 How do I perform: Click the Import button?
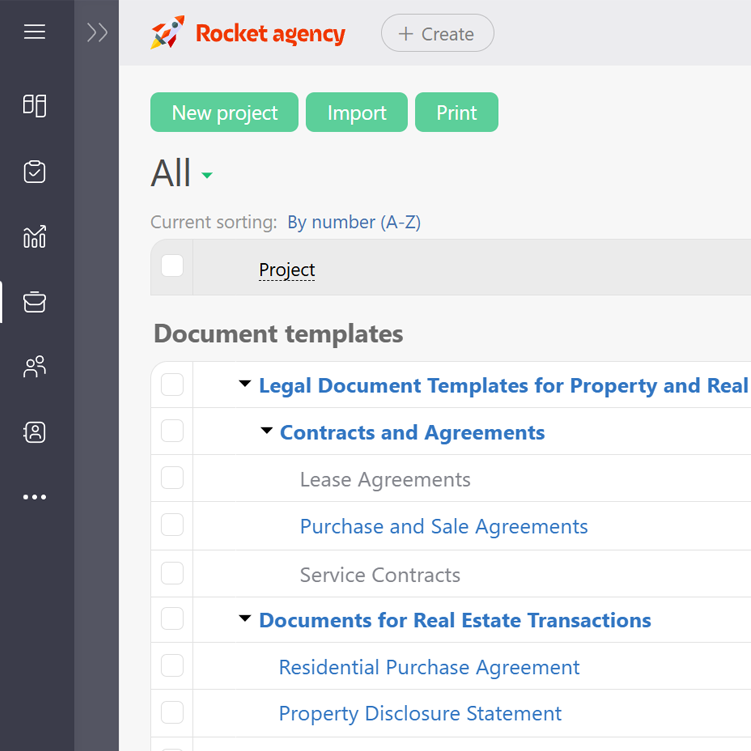(x=357, y=113)
